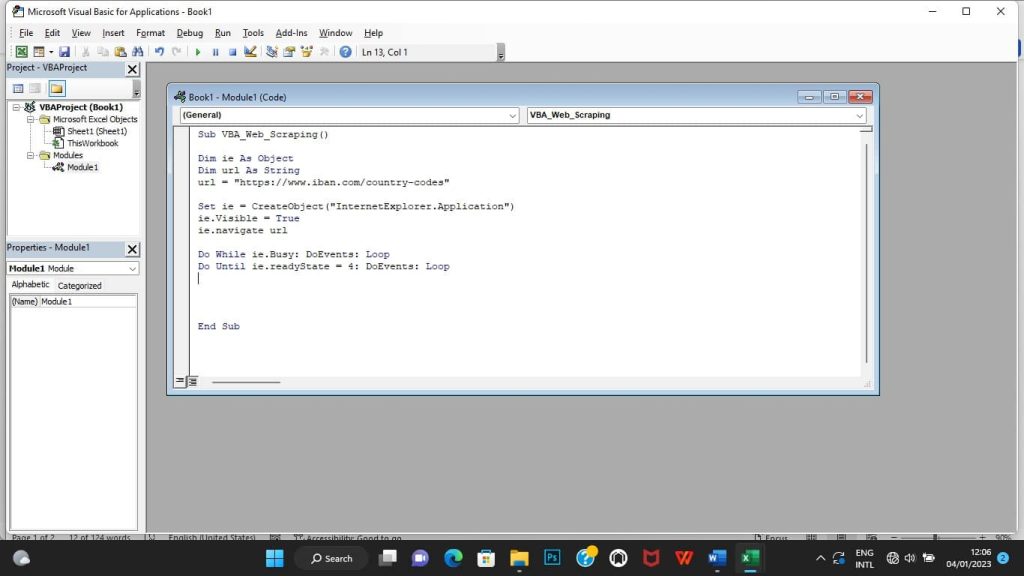Click the View Microsoft Excel toolbar icon
The width and height of the screenshot is (1024, 576).
22,52
